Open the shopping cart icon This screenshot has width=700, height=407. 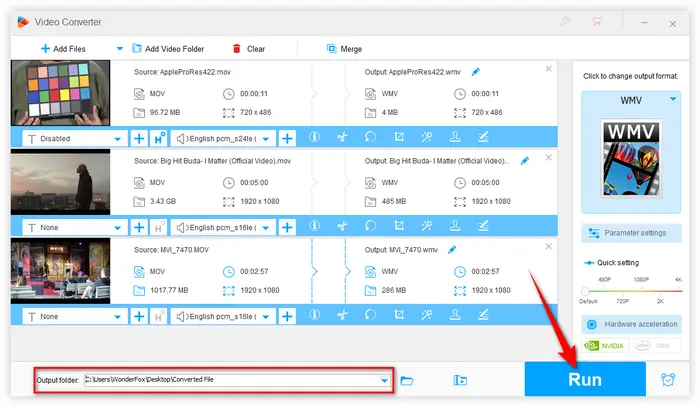[597, 21]
